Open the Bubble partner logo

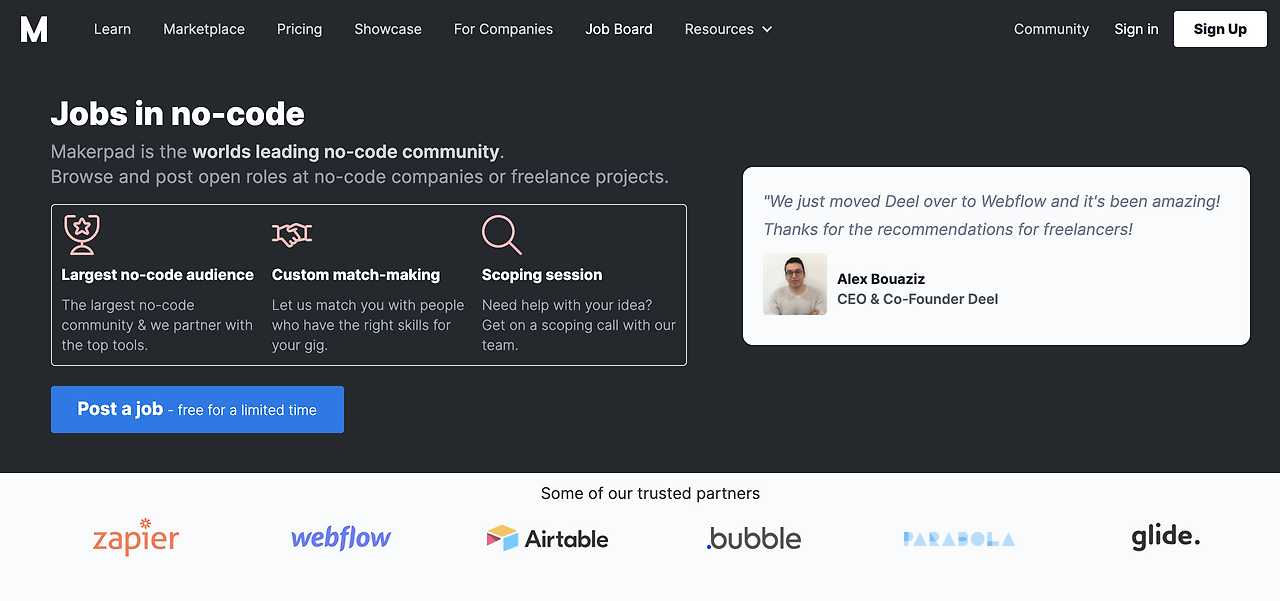tap(754, 539)
